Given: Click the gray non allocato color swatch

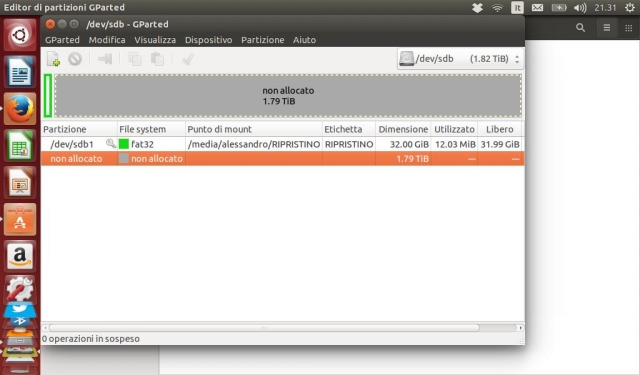Looking at the screenshot, I should (x=124, y=158).
